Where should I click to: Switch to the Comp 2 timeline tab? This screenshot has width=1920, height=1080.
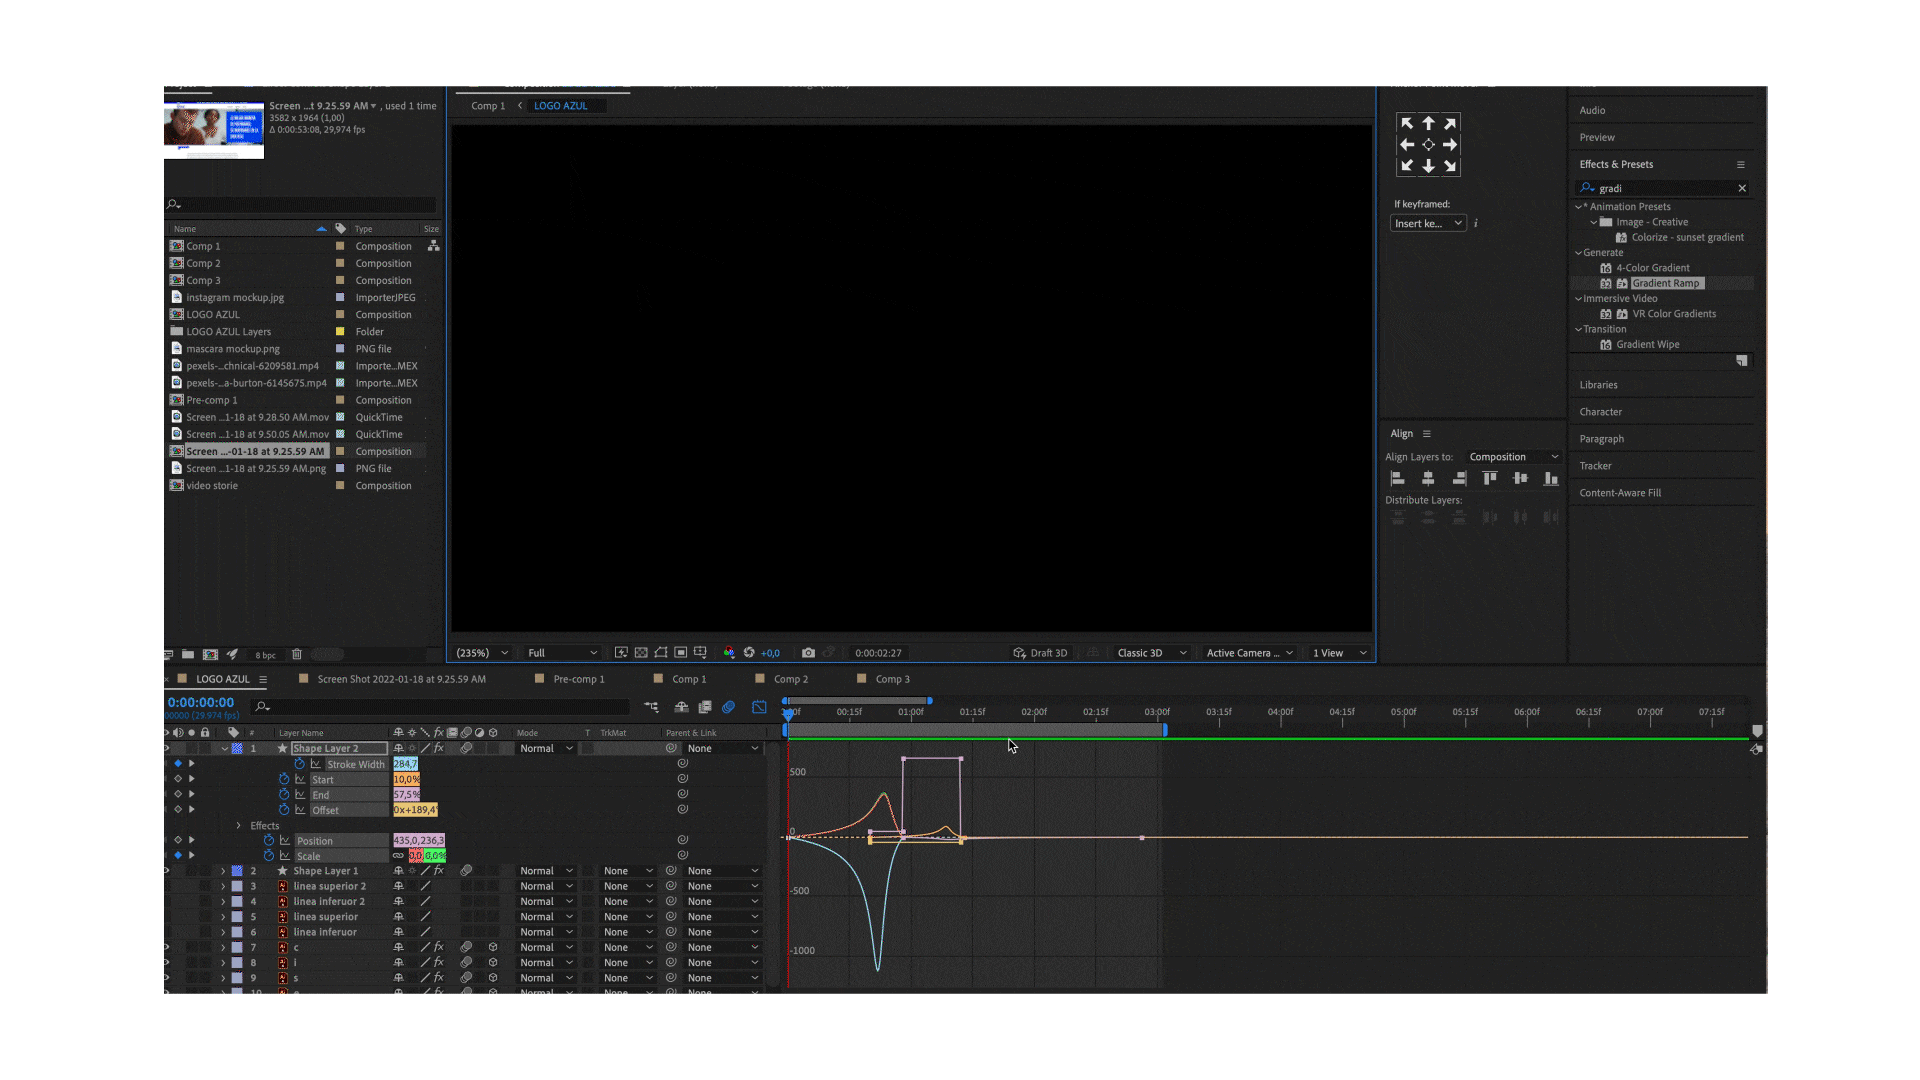[x=790, y=679]
